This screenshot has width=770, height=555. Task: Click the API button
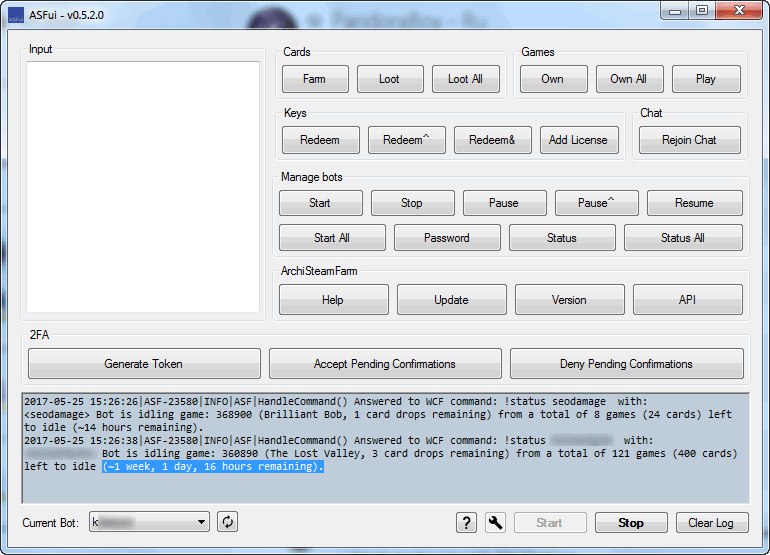(x=688, y=300)
